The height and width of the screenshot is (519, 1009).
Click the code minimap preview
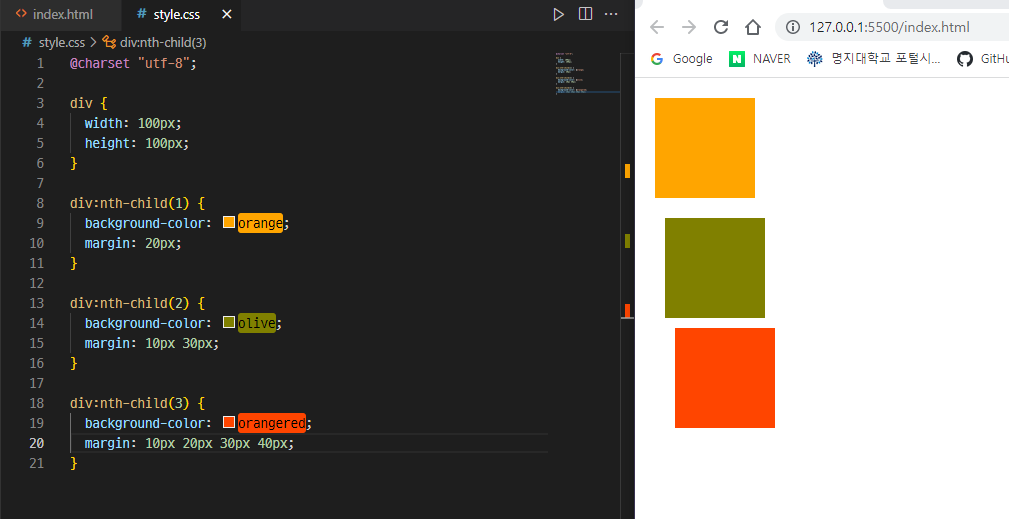pos(587,74)
